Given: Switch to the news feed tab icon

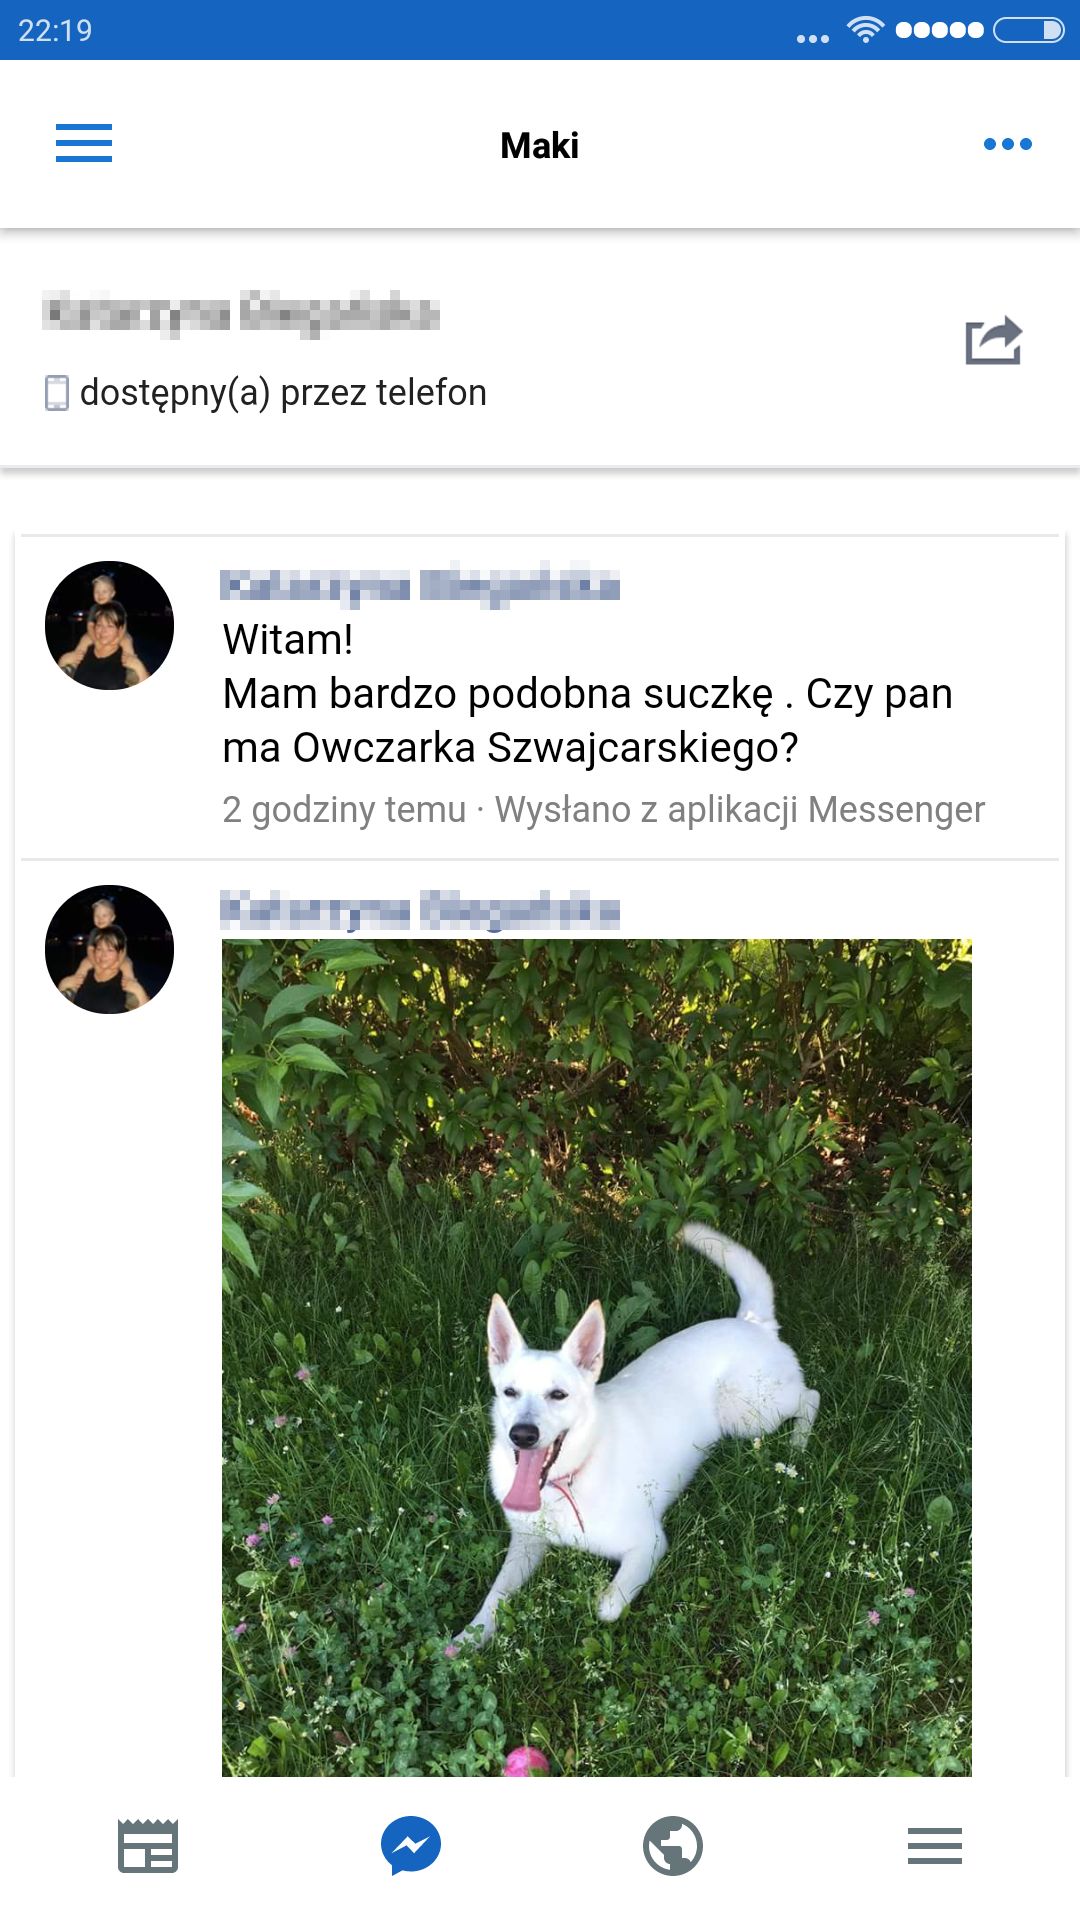Looking at the screenshot, I should pos(148,1846).
